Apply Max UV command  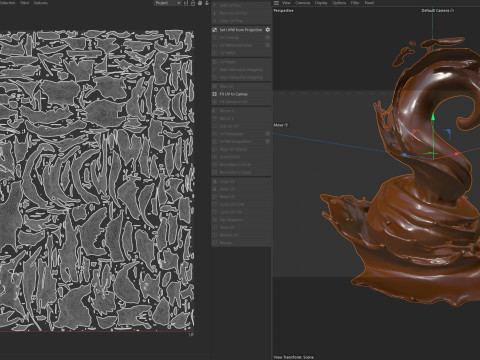point(241,86)
